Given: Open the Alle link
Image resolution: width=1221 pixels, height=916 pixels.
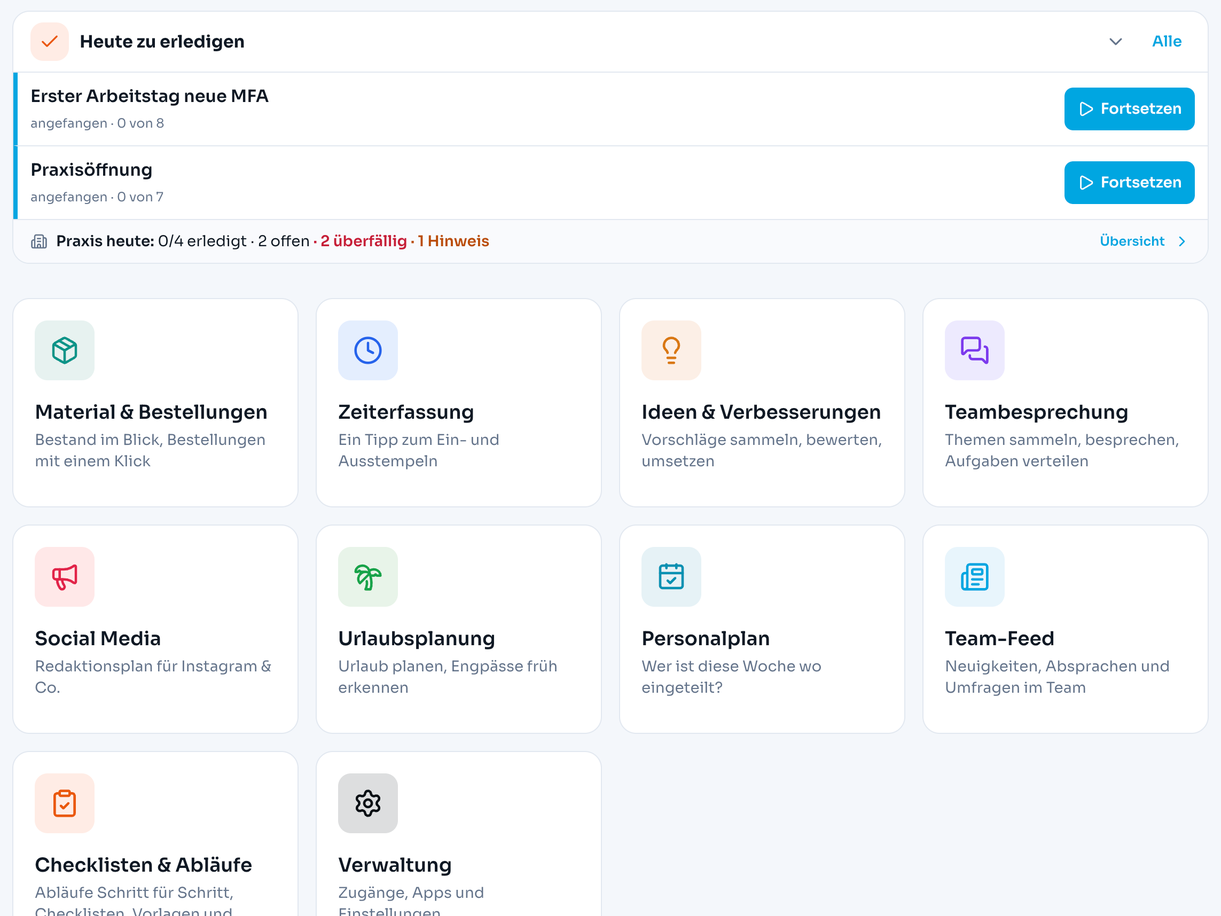Looking at the screenshot, I should coord(1166,42).
